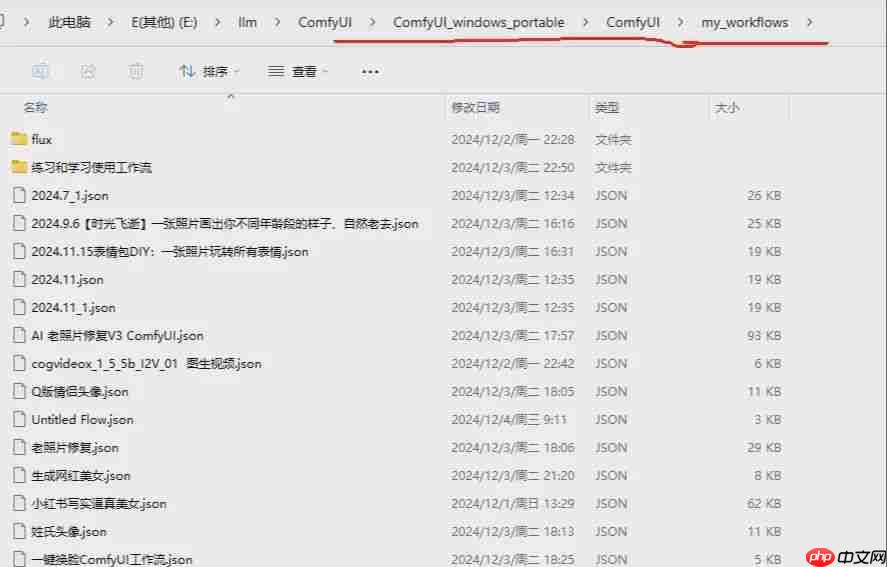The width and height of the screenshot is (887, 567).
Task: Click the 25 KB size of 2024.9.6 file
Action: [x=764, y=223]
